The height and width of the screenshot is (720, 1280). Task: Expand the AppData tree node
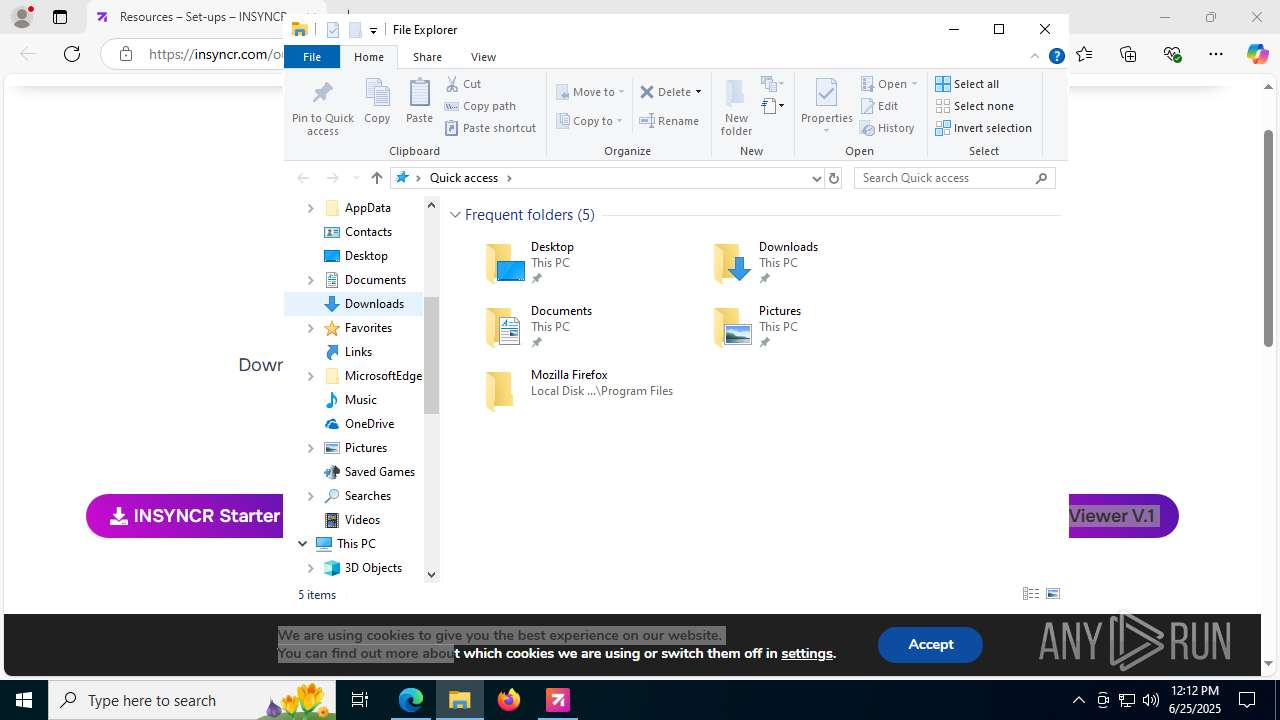tap(310, 208)
